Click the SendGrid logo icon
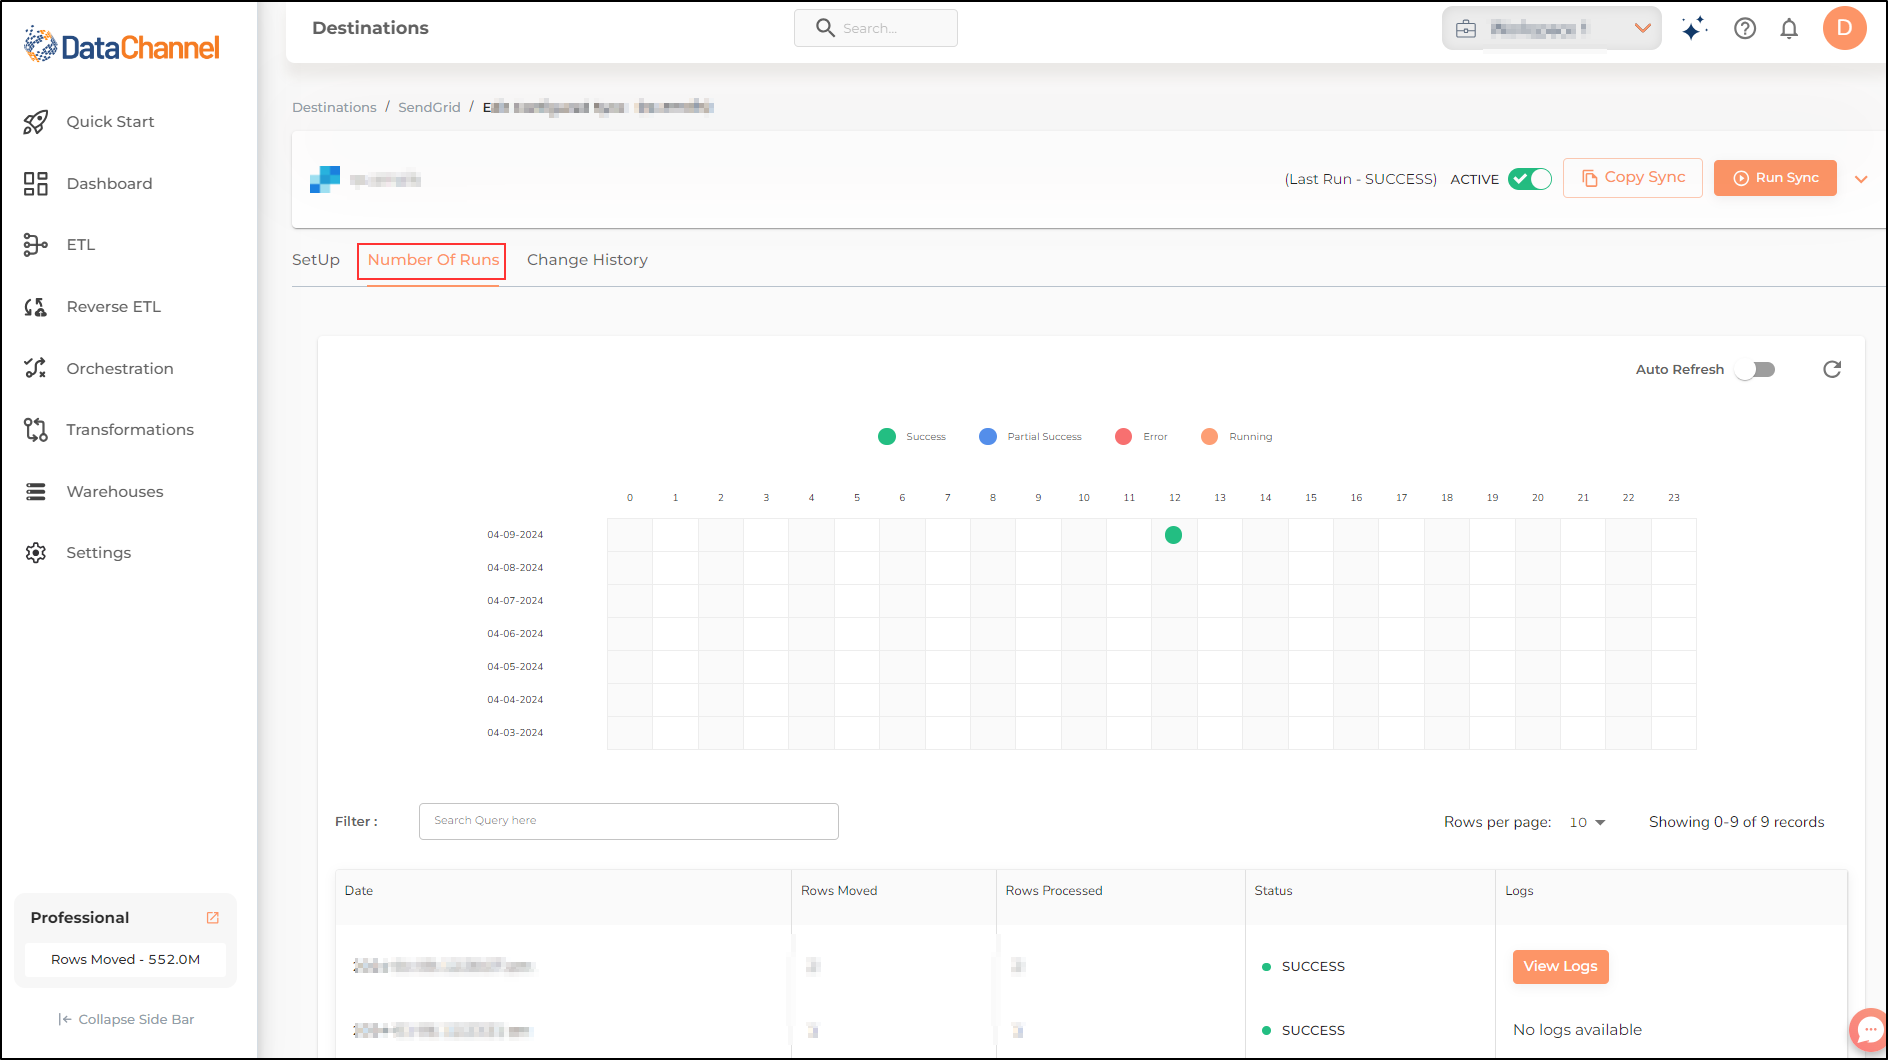 pyautogui.click(x=325, y=179)
